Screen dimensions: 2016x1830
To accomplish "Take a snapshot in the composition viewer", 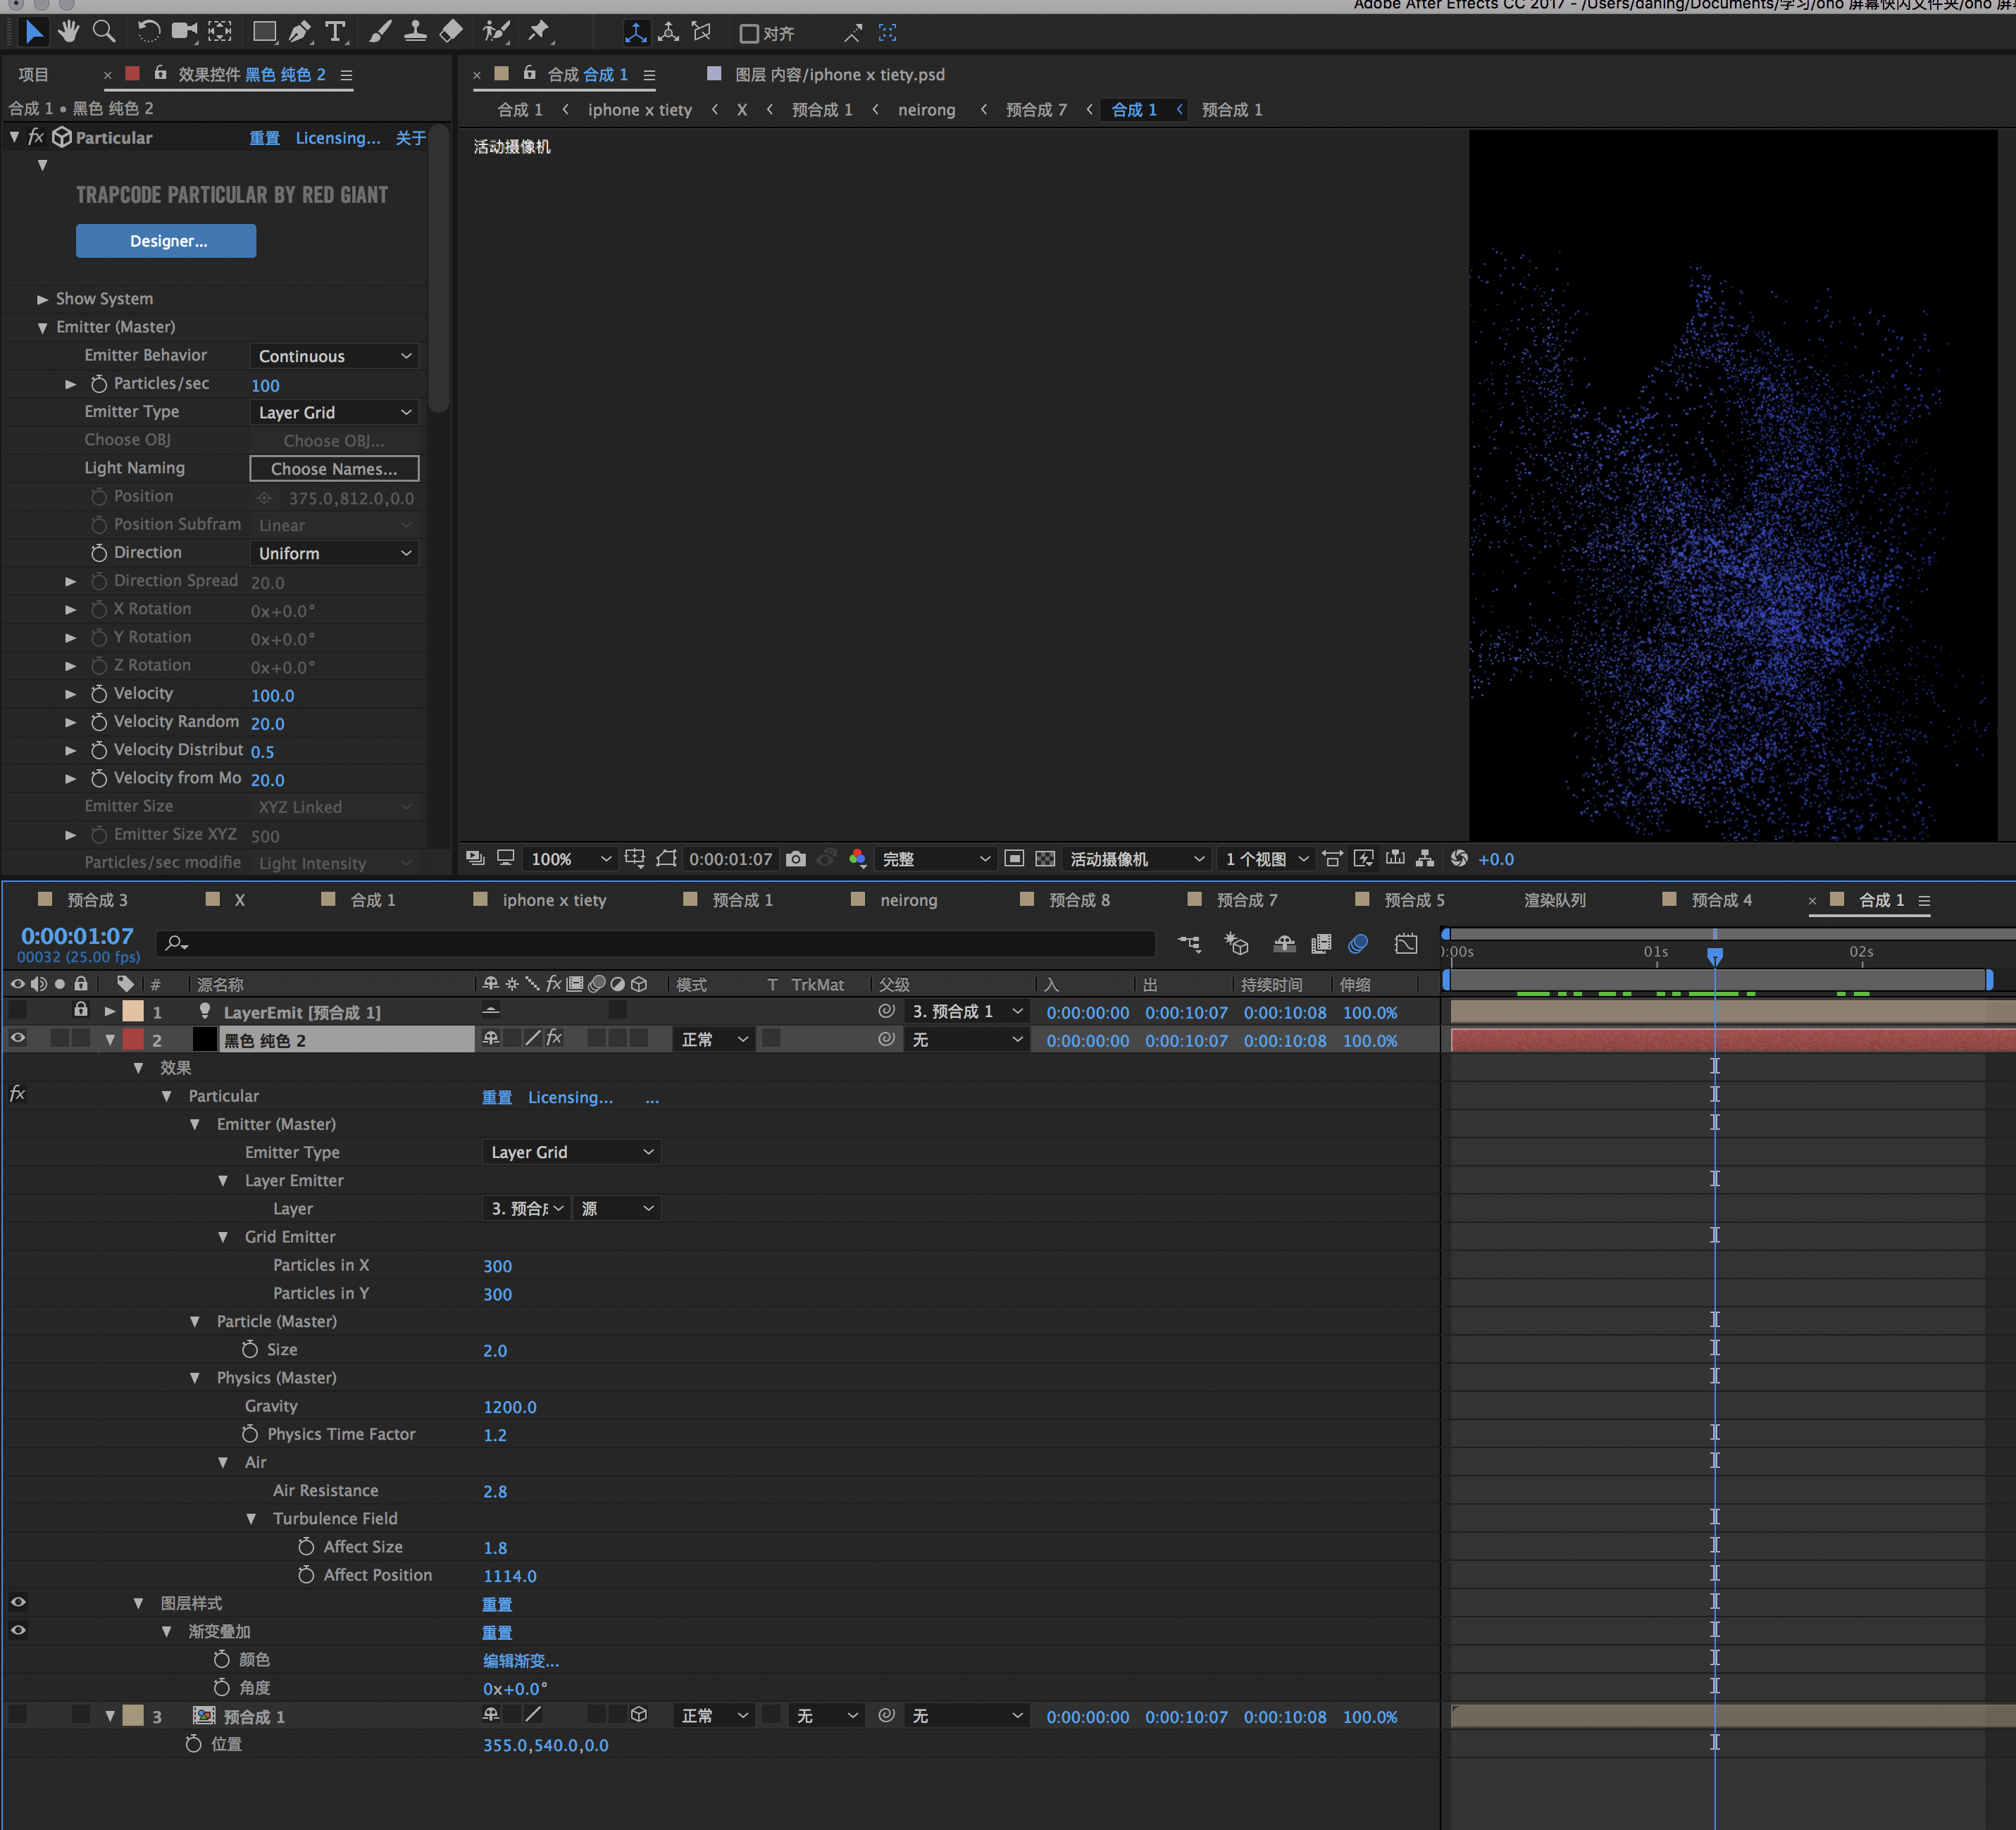I will (795, 858).
